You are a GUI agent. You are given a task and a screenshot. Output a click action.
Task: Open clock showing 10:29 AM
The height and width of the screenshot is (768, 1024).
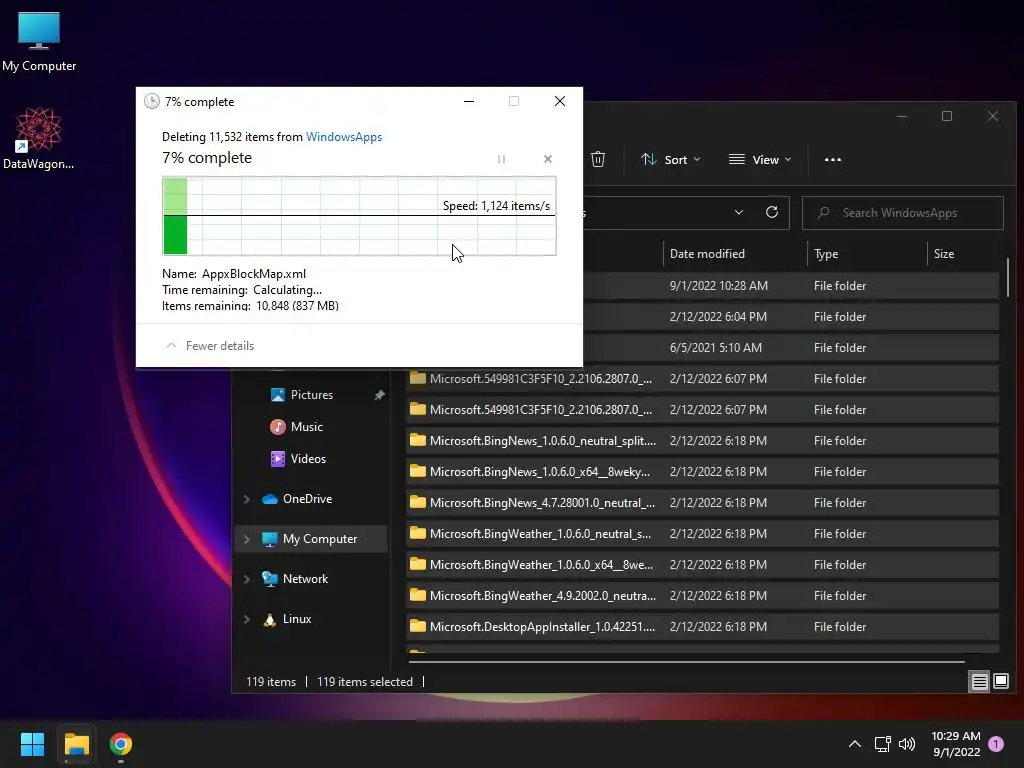(956, 744)
